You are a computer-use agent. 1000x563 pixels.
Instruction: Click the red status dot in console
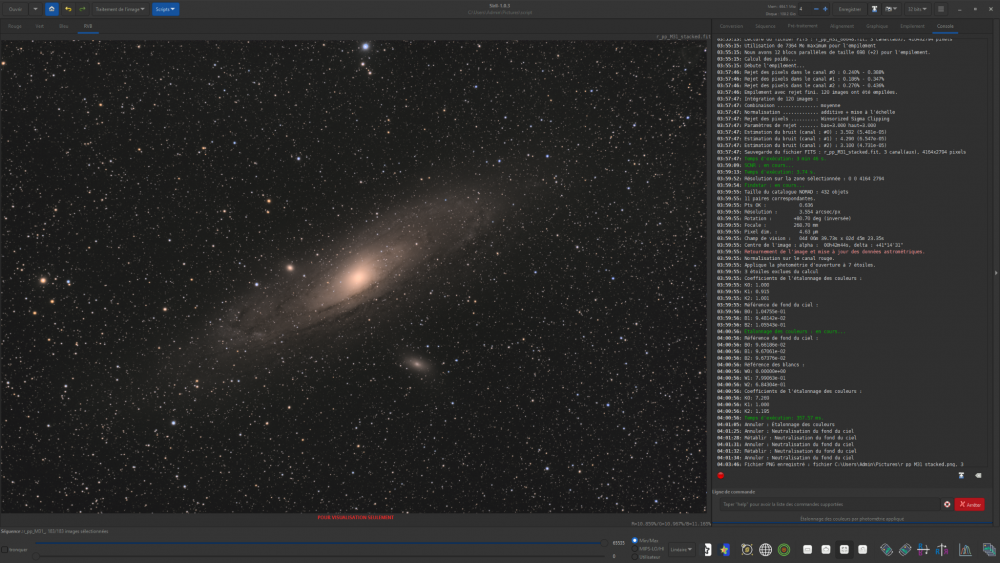click(x=721, y=476)
